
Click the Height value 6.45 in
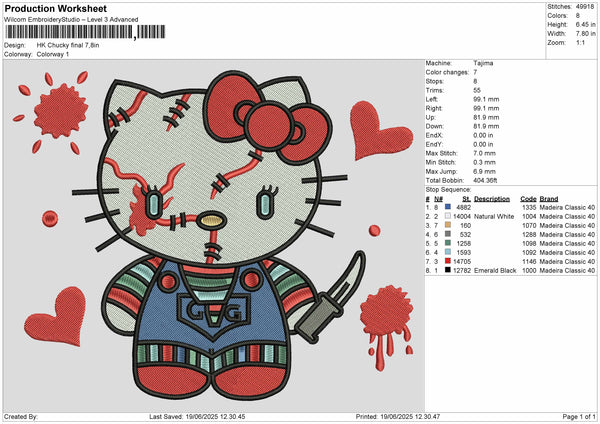coord(585,24)
